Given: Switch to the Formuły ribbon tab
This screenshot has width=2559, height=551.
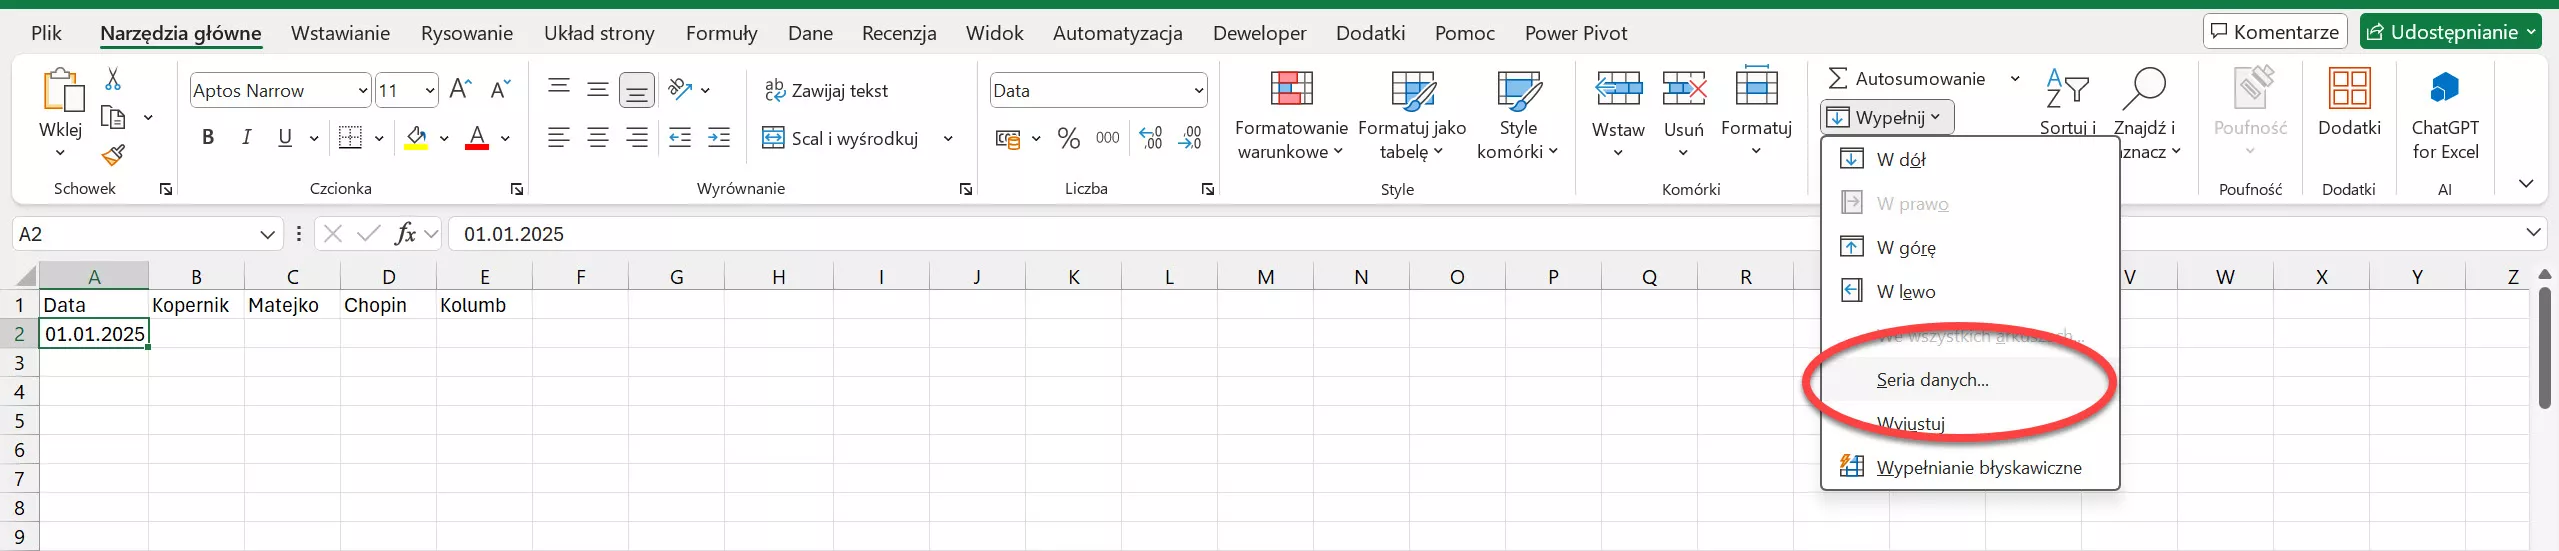Looking at the screenshot, I should coord(721,33).
